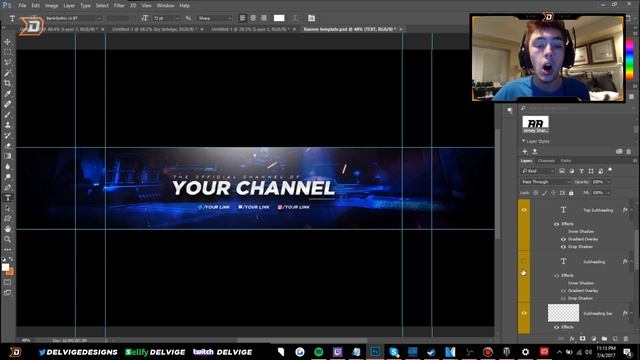
Task: Open the character panel toggle icon
Action: (311, 18)
